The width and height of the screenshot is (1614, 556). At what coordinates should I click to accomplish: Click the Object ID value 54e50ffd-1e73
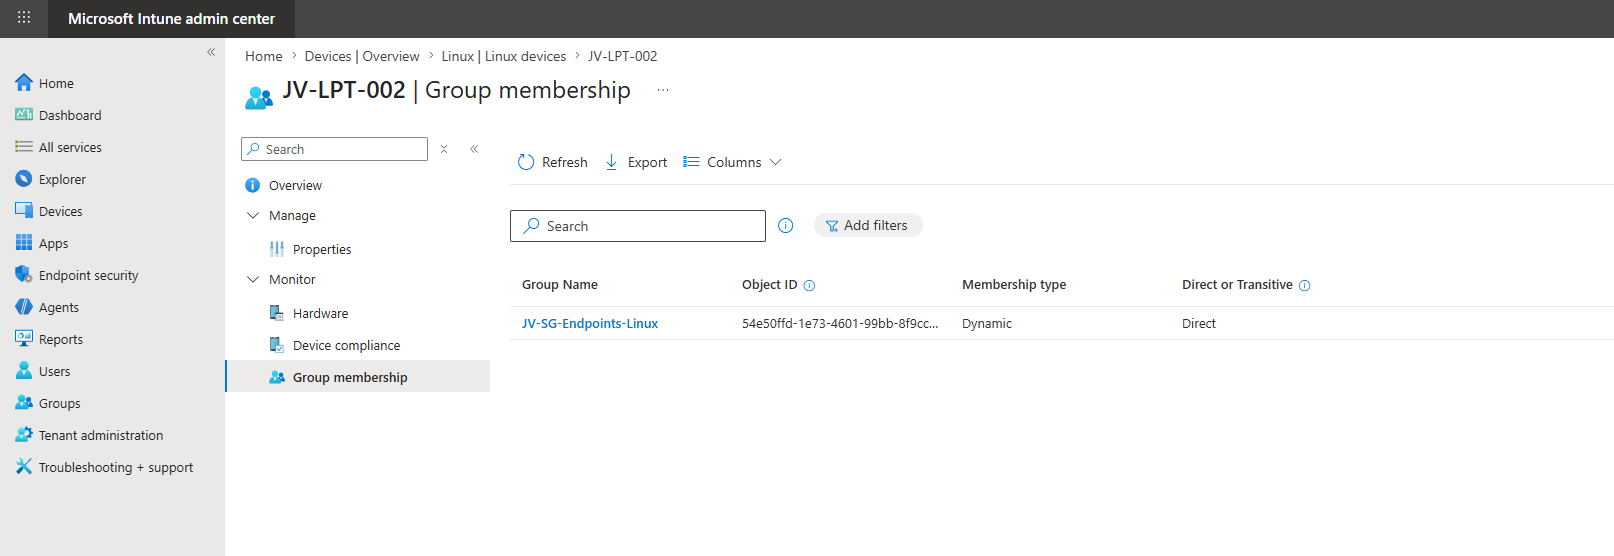840,323
